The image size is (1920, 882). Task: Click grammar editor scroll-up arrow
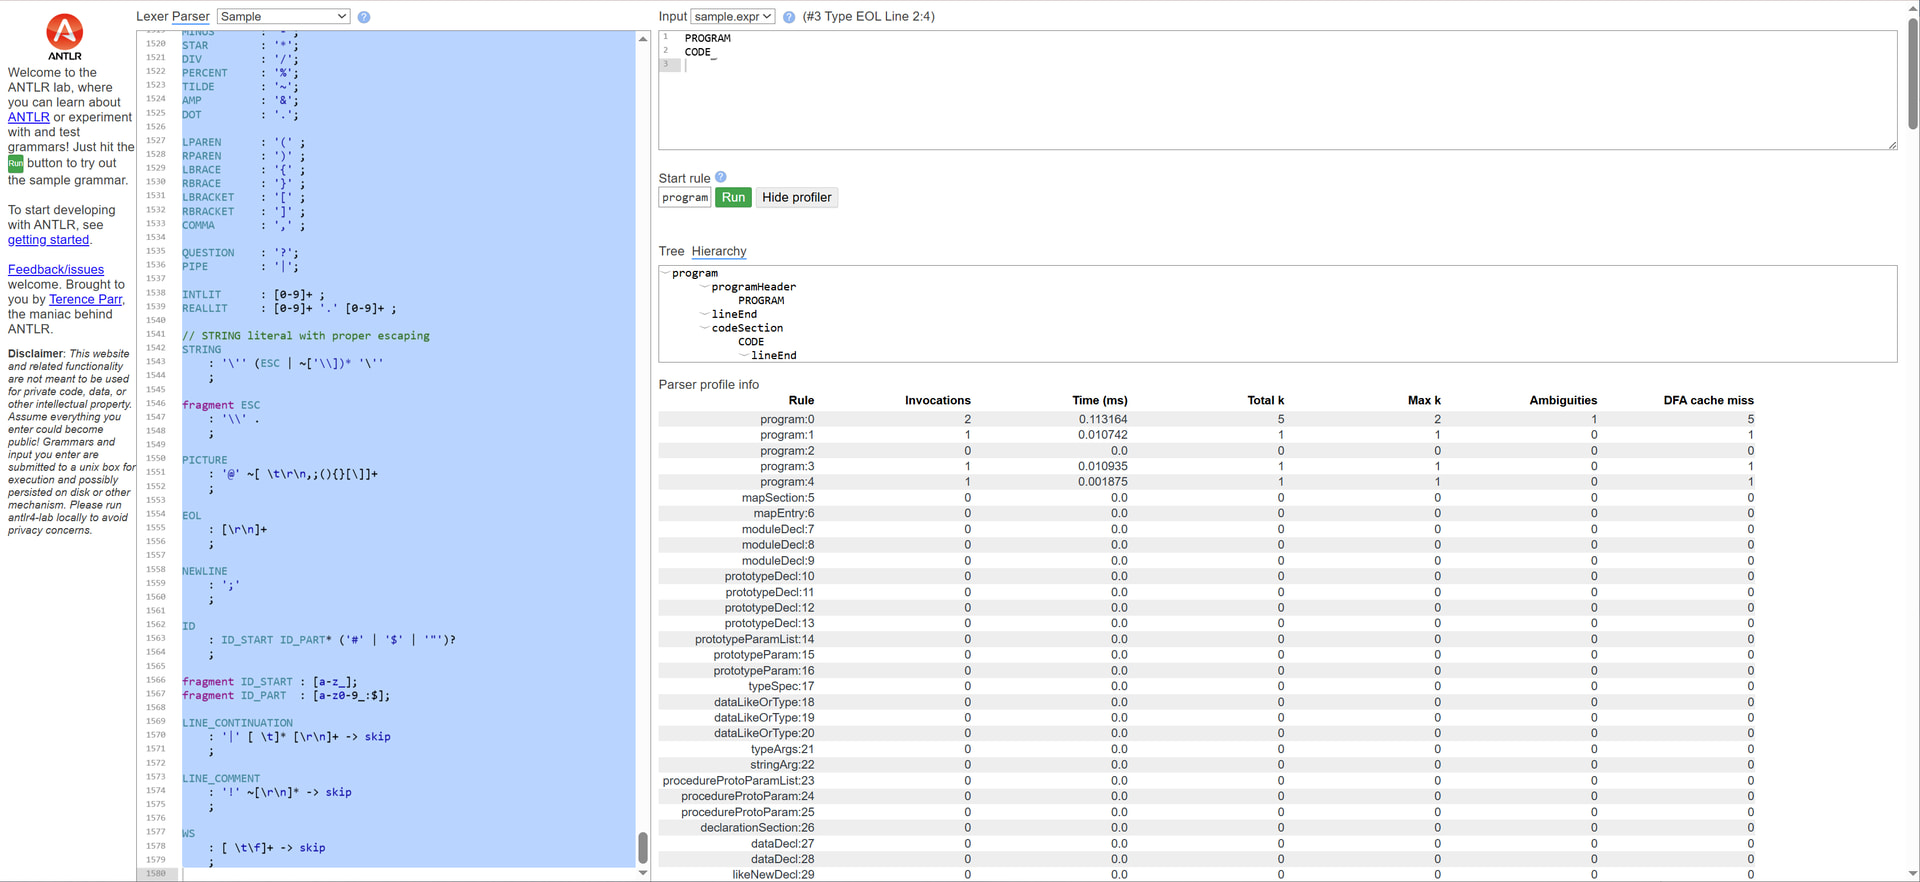[643, 39]
